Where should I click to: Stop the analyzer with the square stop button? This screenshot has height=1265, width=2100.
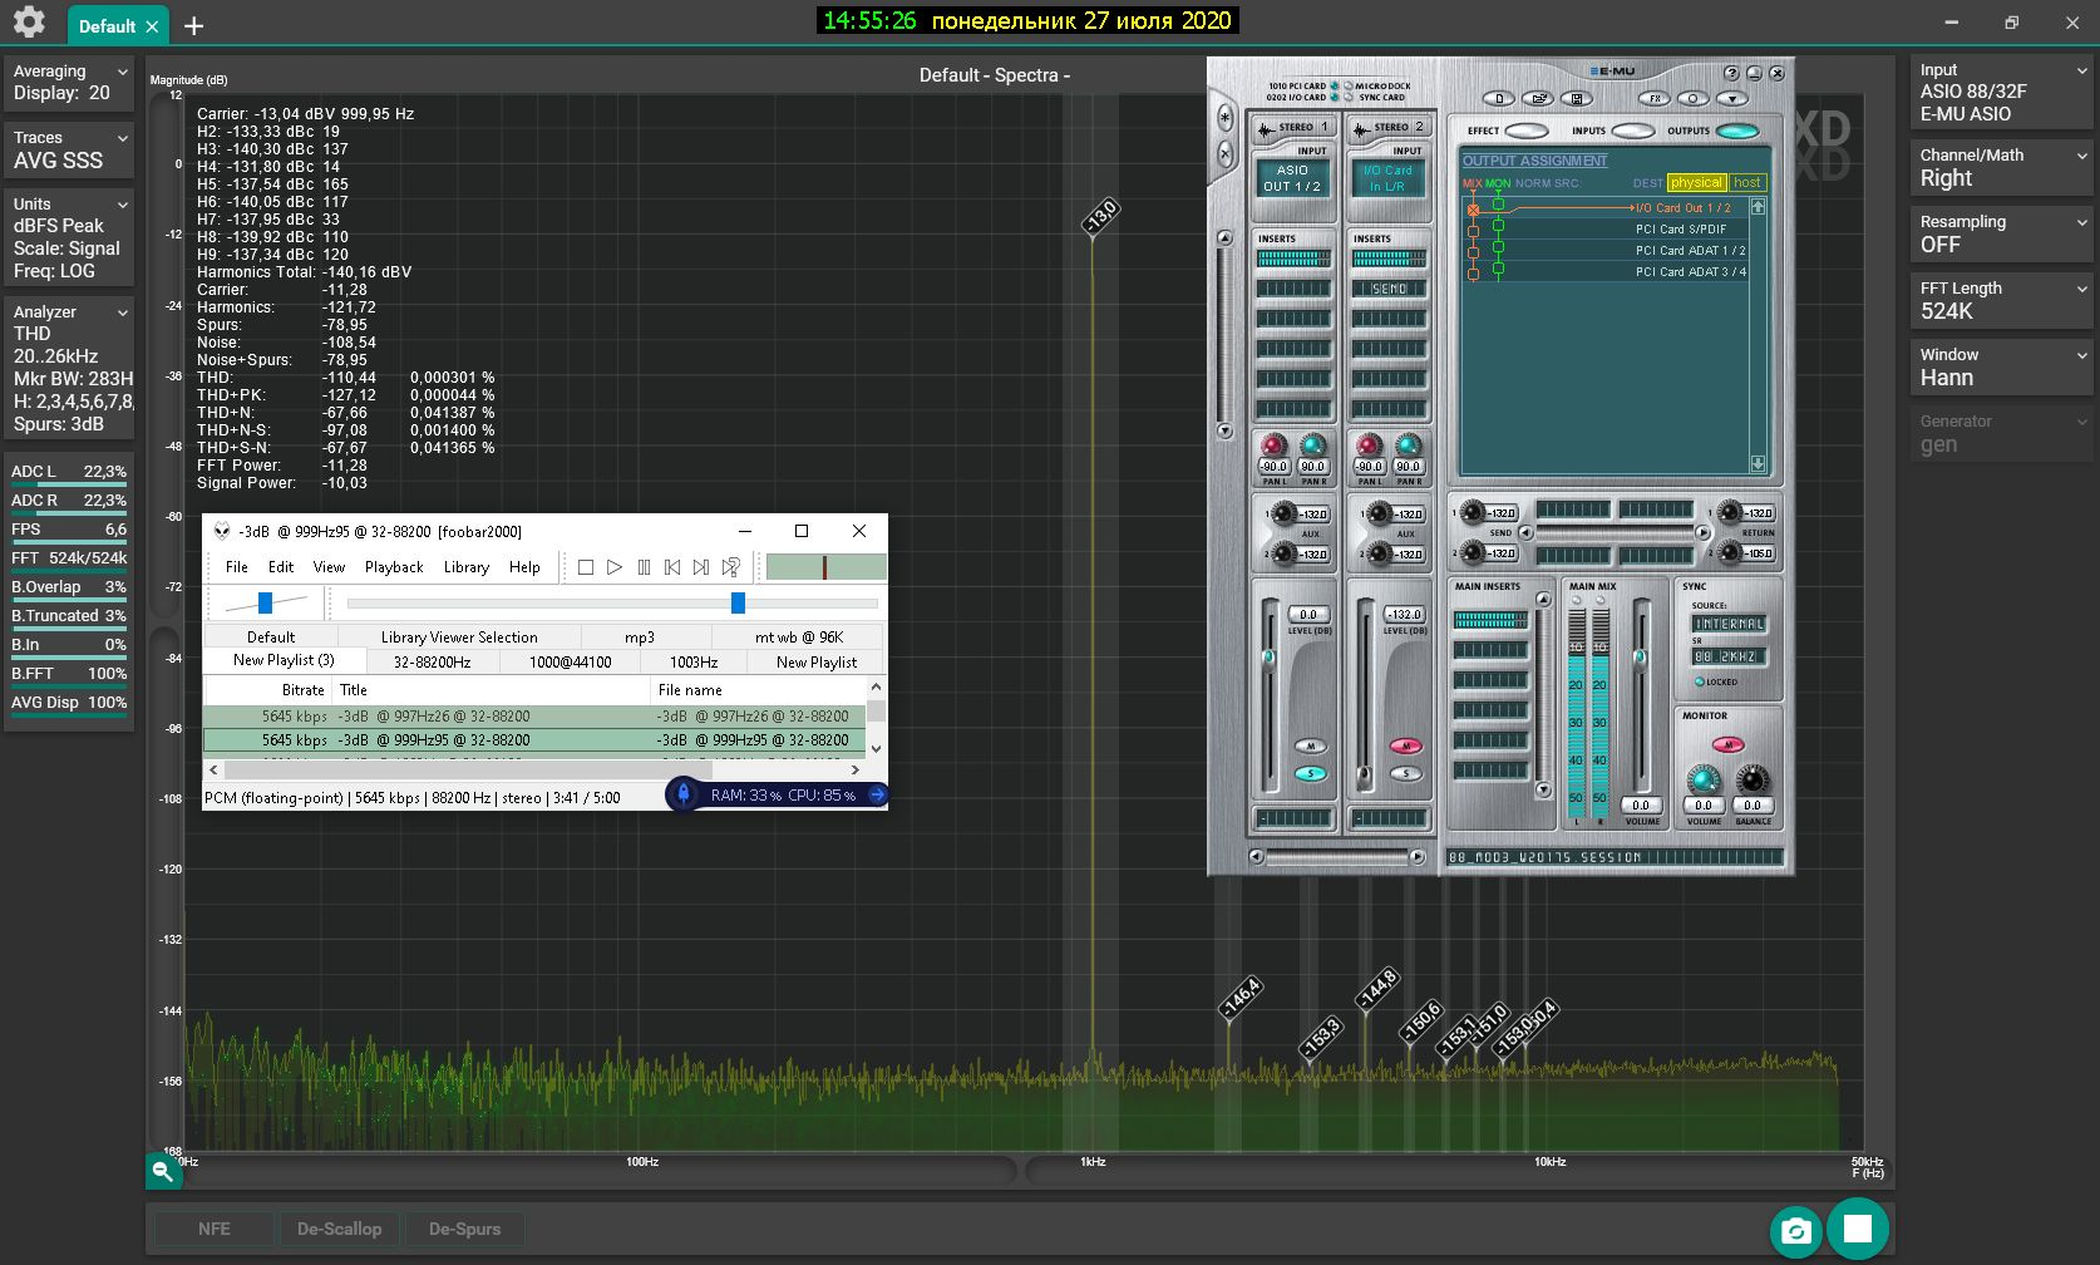1858,1229
